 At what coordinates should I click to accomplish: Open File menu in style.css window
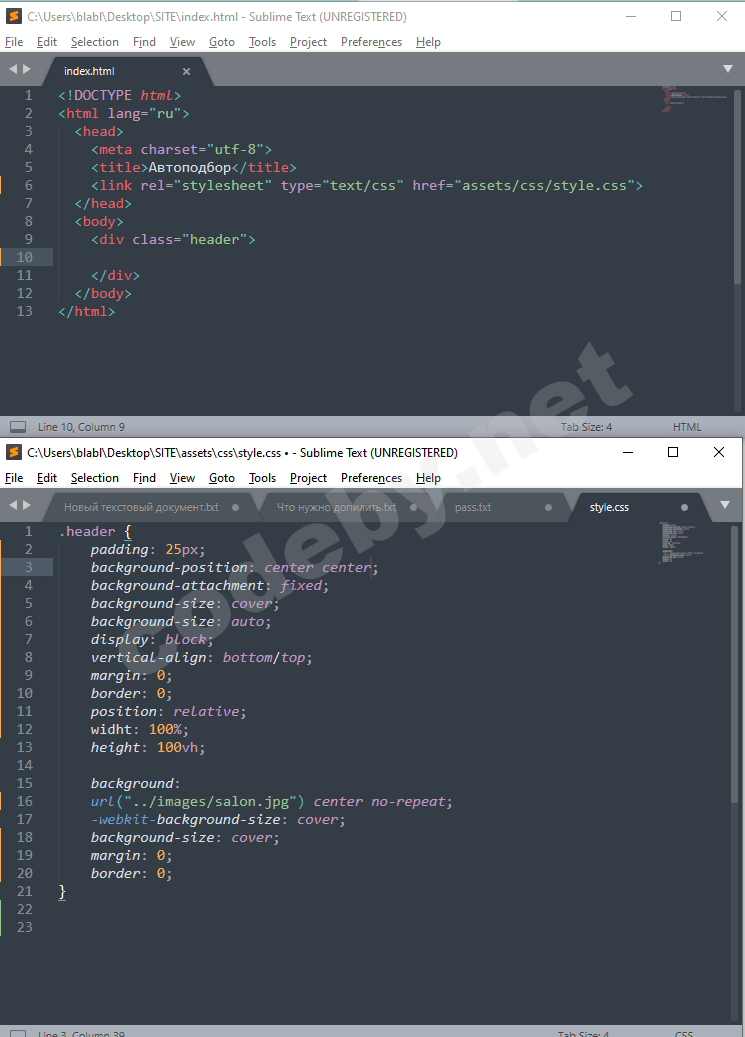14,477
